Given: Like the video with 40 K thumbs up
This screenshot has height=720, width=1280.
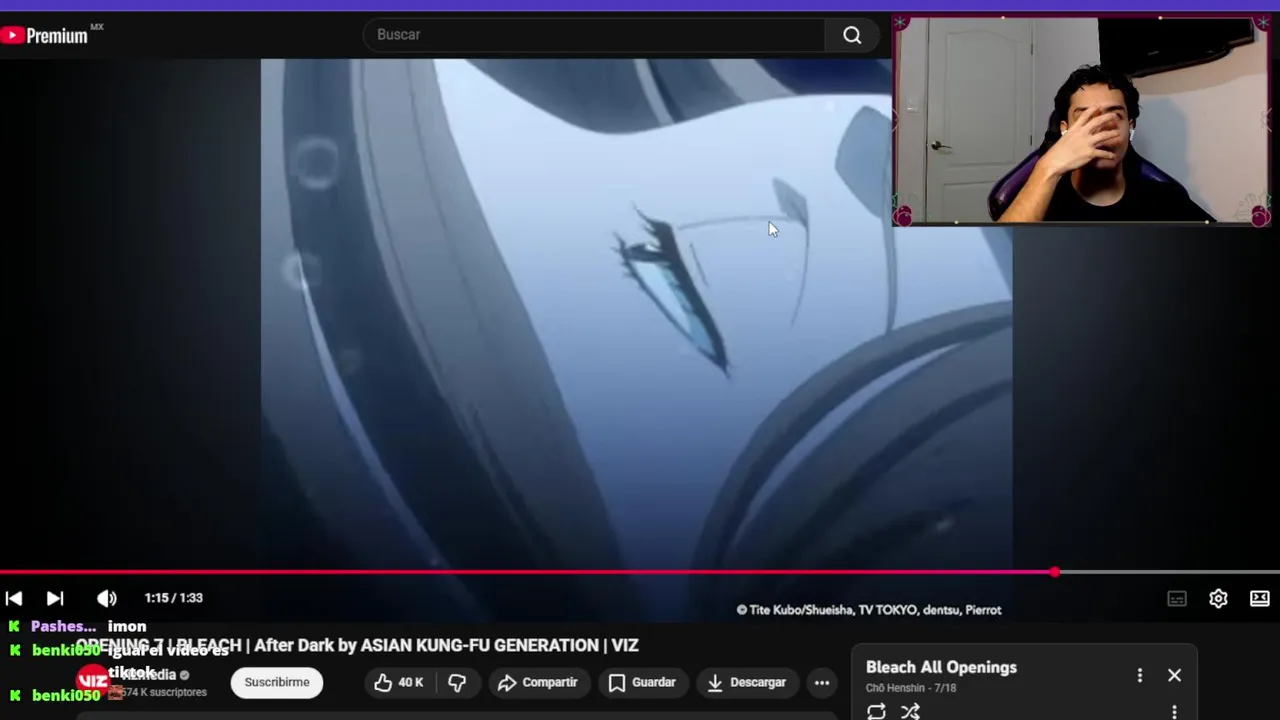Looking at the screenshot, I should (398, 682).
